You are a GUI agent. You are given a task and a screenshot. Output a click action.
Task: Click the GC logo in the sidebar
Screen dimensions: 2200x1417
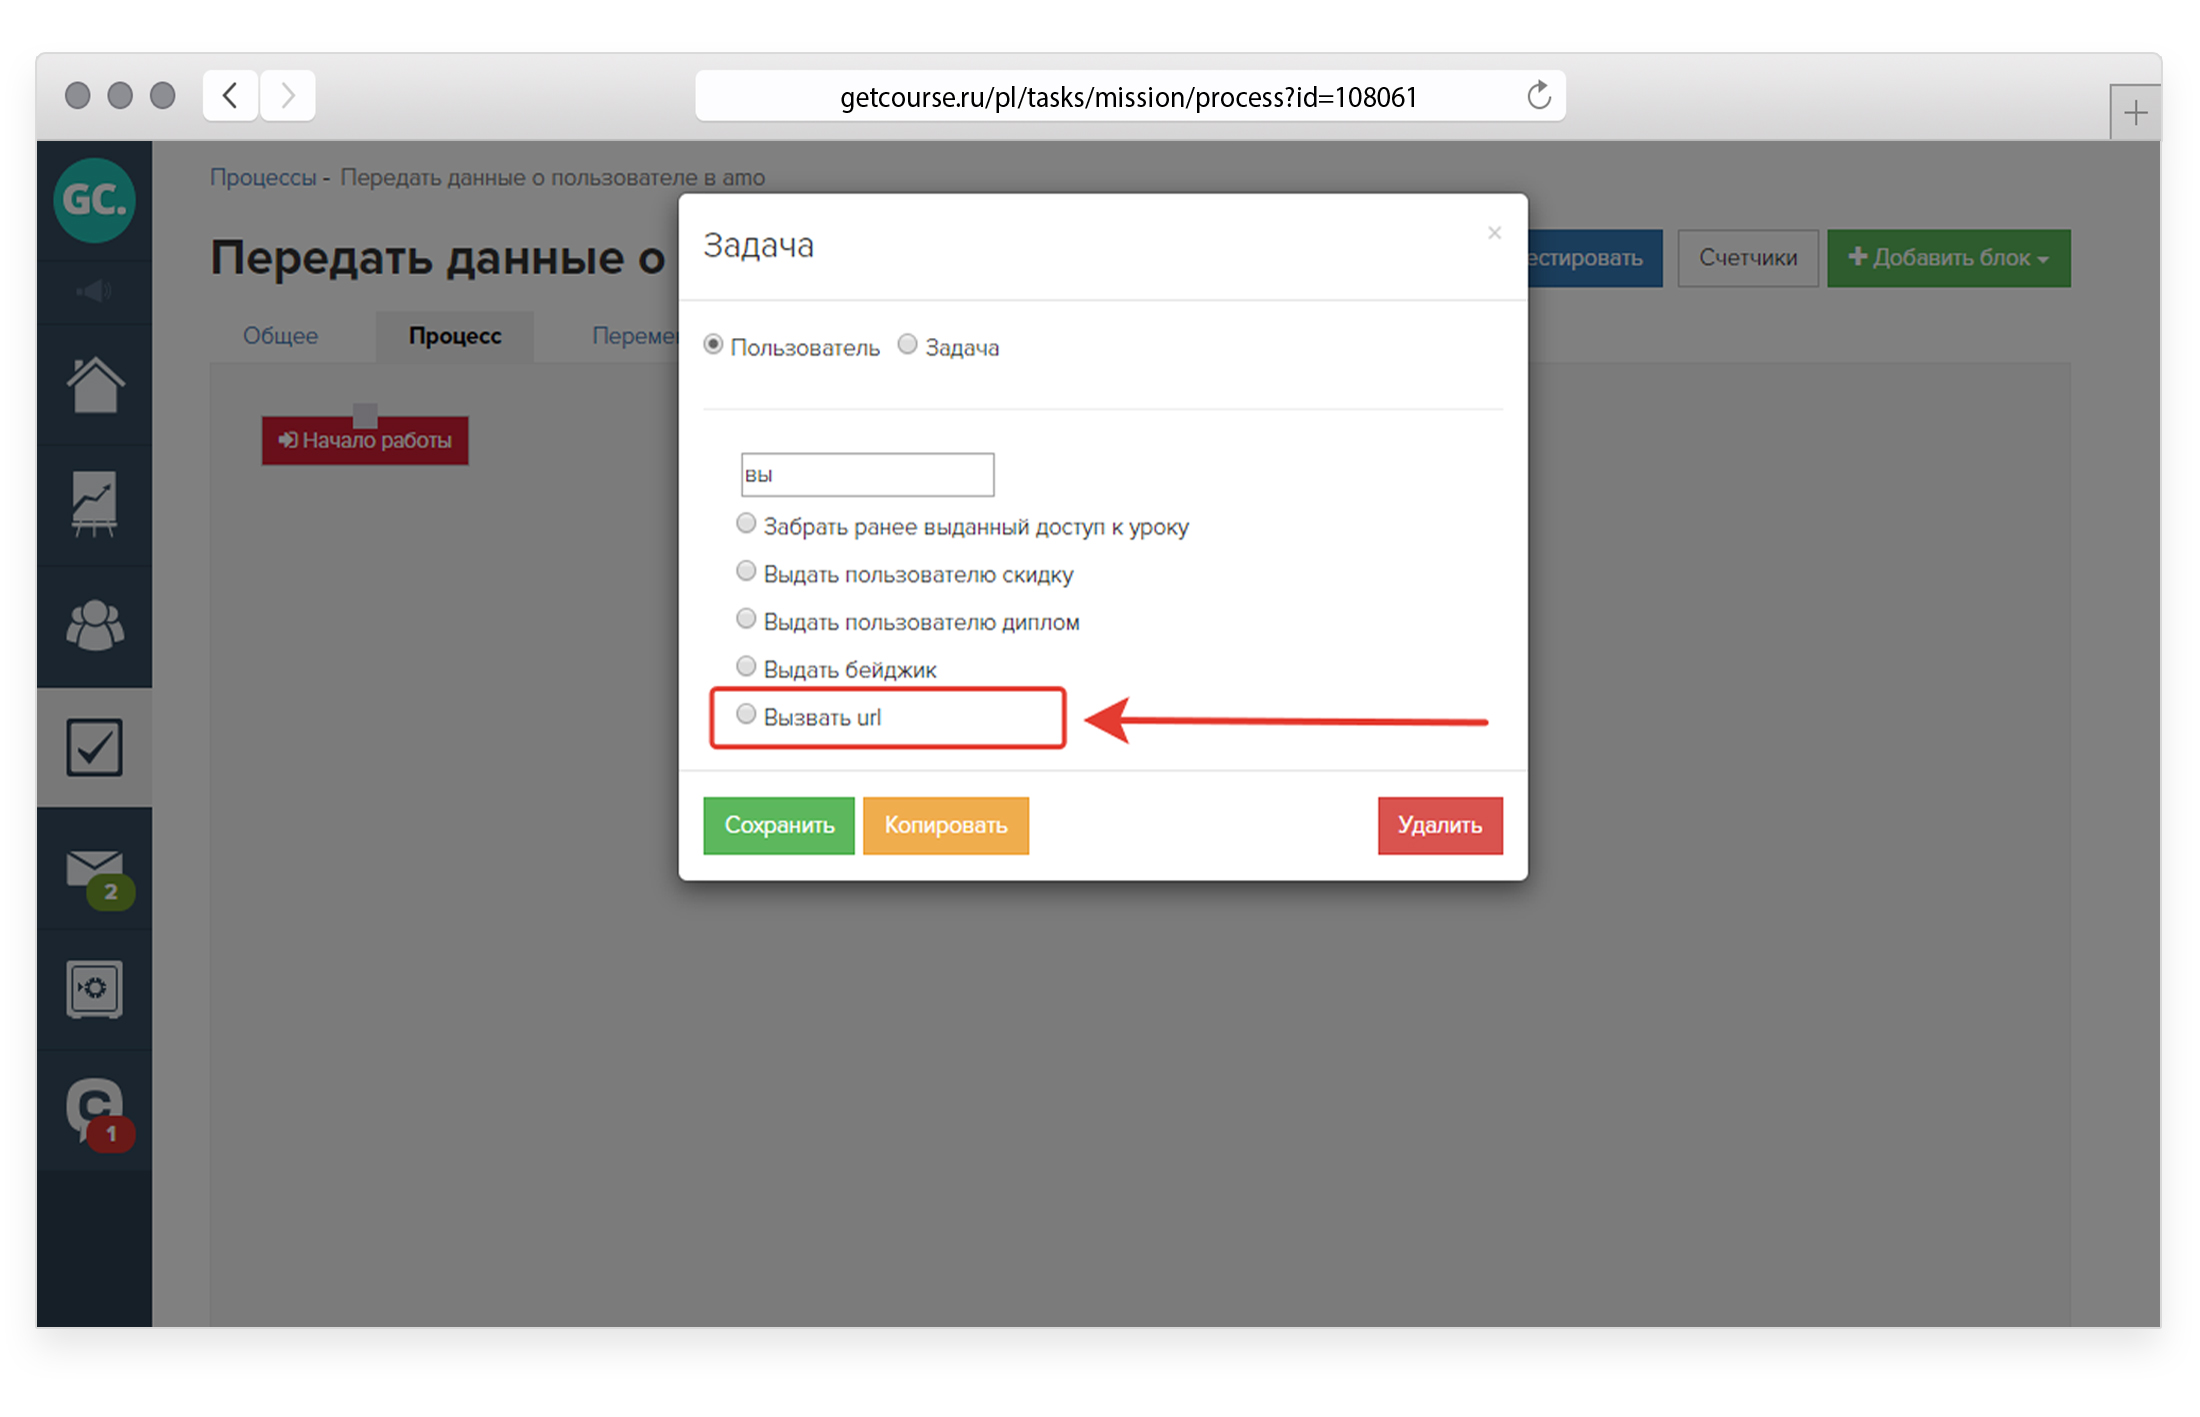click(x=94, y=199)
